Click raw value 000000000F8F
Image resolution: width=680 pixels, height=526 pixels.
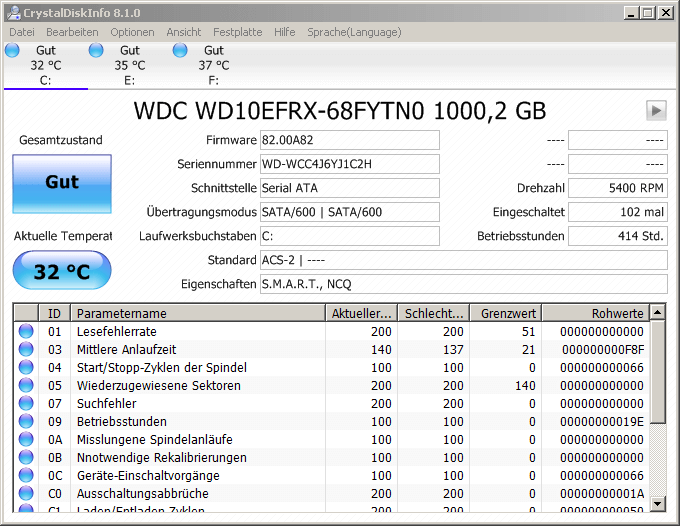tap(603, 350)
